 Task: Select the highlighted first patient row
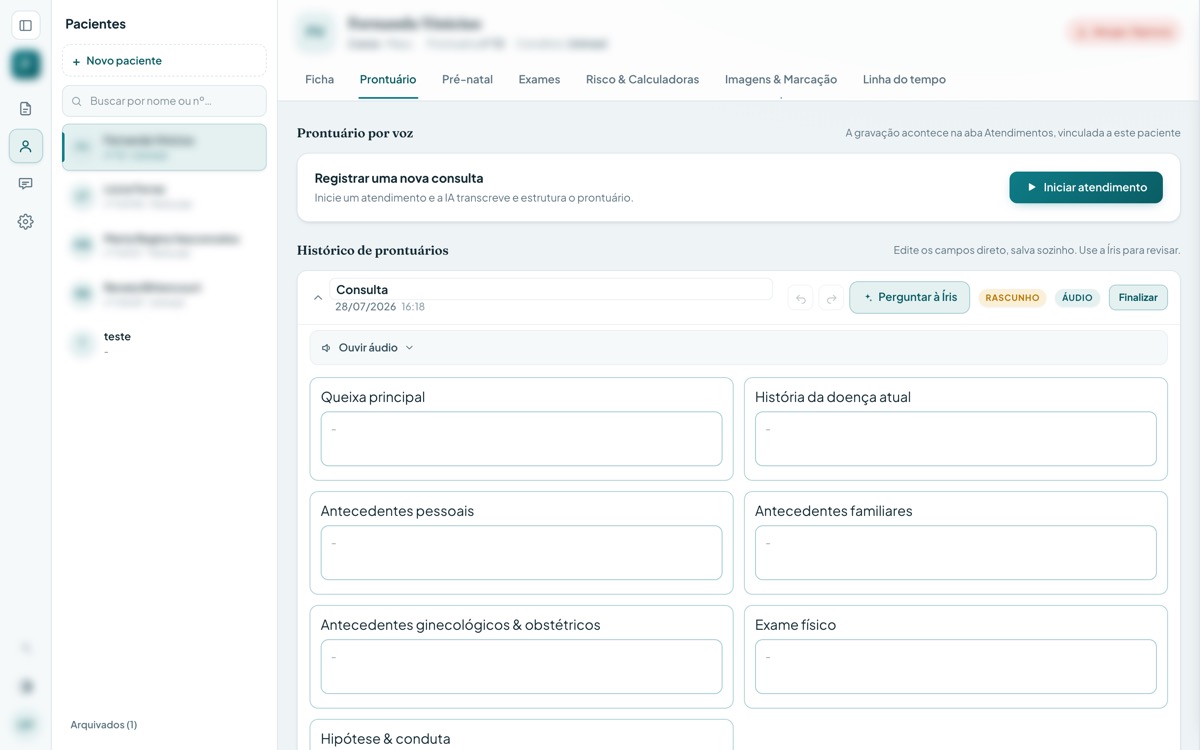164,147
